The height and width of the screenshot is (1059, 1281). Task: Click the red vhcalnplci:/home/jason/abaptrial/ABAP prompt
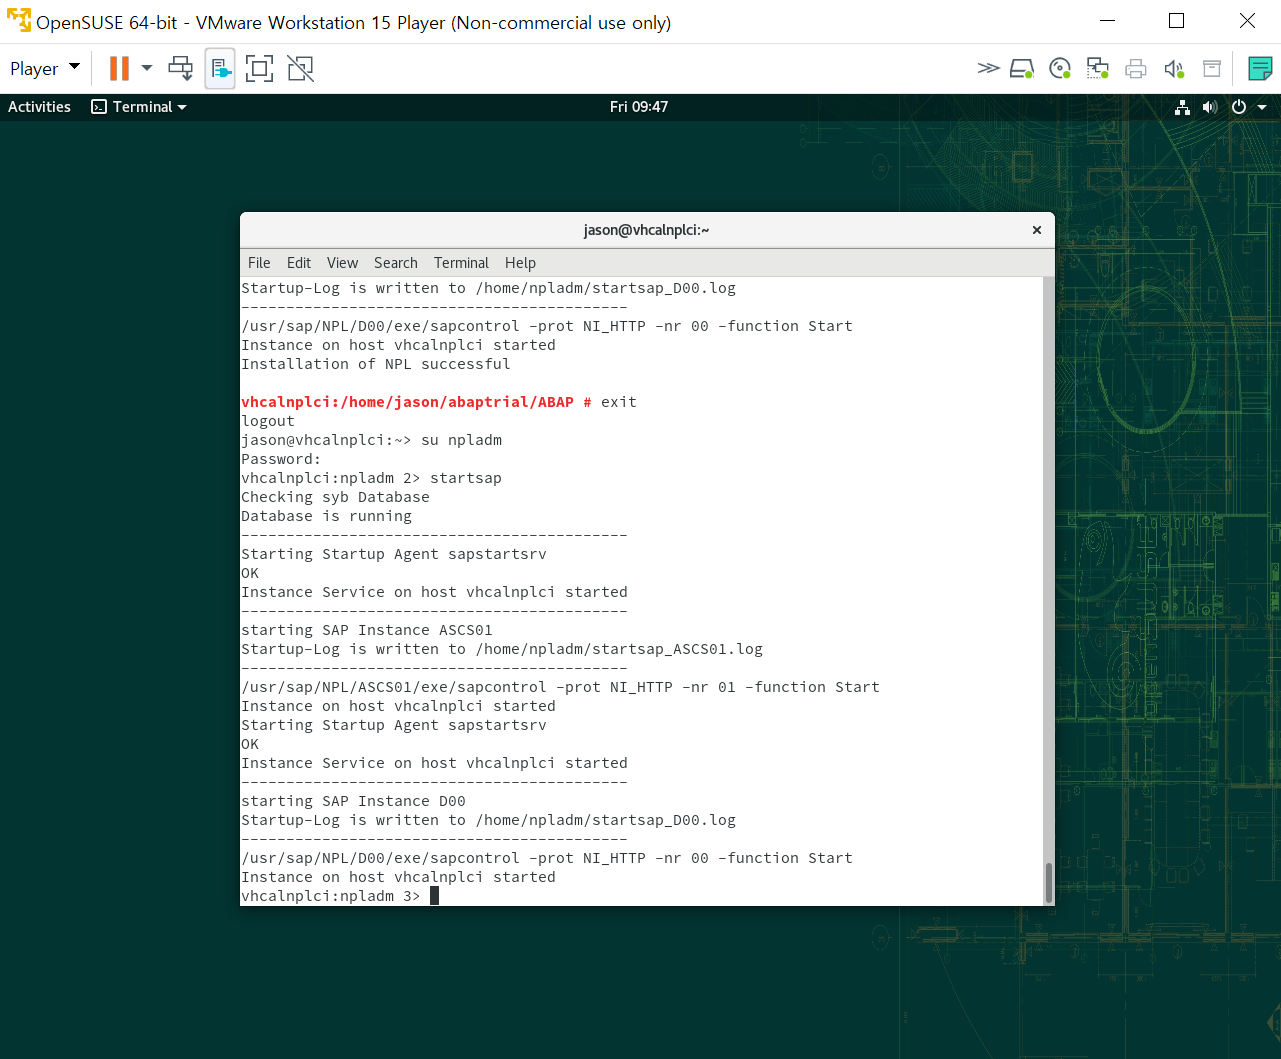click(417, 402)
